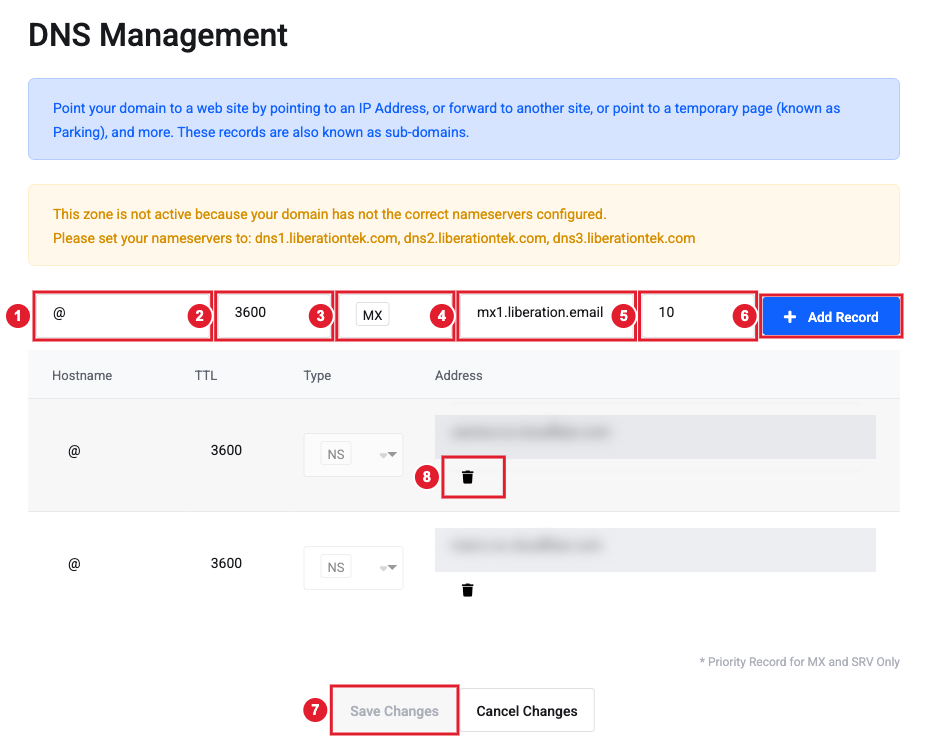Image resolution: width=928 pixels, height=748 pixels.
Task: Click red annotation marker number 4
Action: (442, 315)
